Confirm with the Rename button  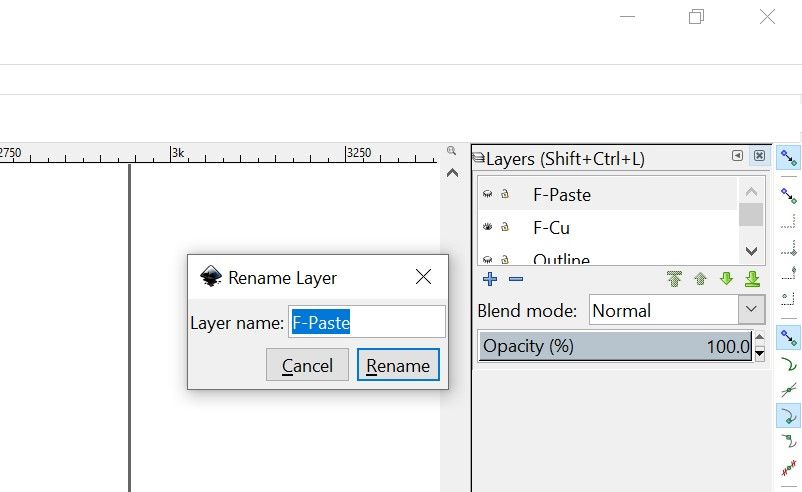398,365
